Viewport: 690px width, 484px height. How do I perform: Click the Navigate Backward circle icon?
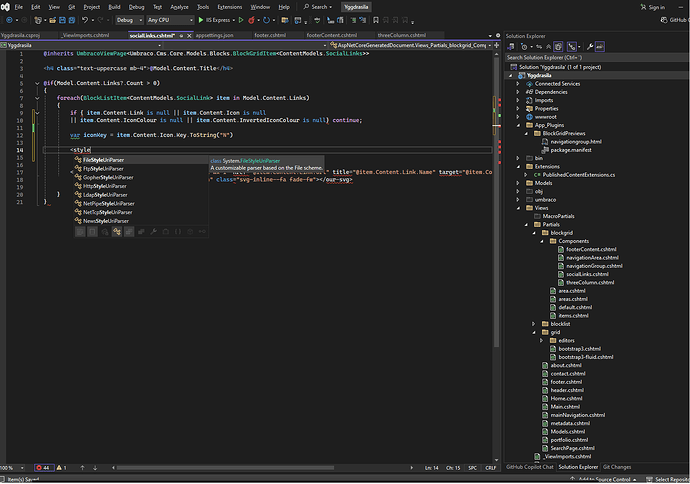point(9,20)
